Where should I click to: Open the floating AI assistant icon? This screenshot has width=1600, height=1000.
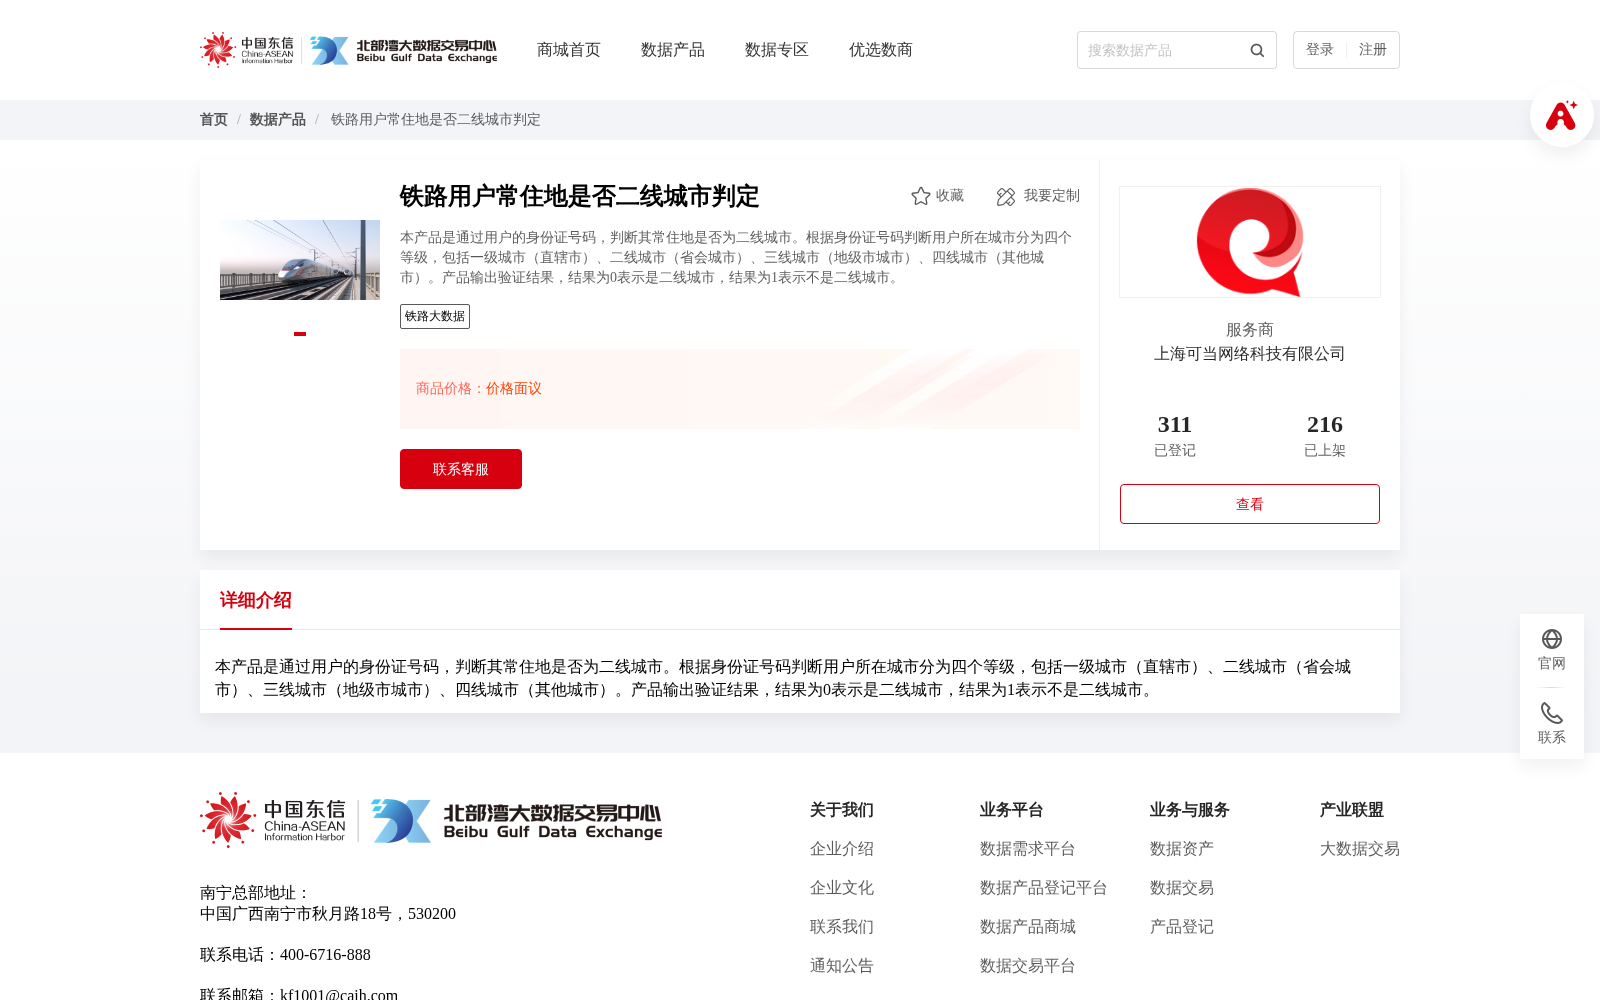(x=1561, y=115)
